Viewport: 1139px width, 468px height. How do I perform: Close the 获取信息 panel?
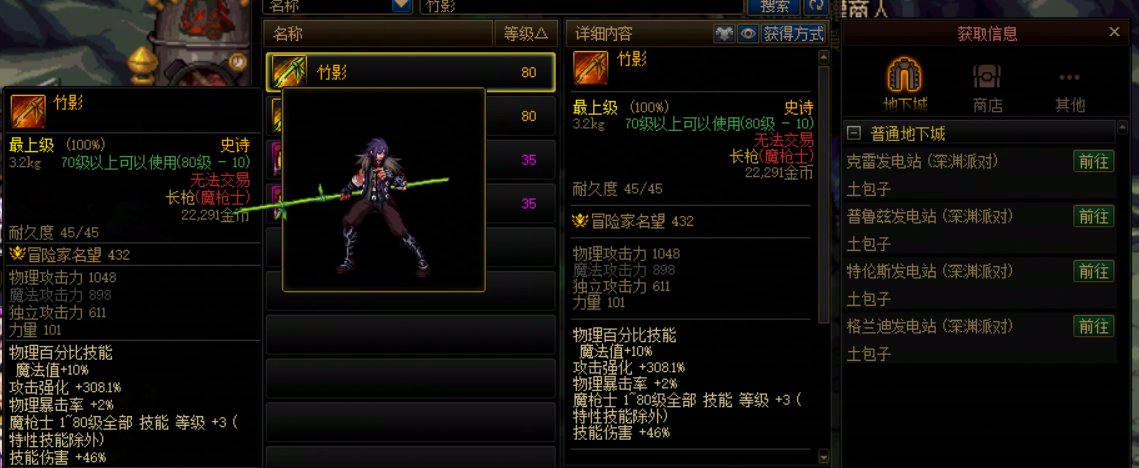(1114, 32)
